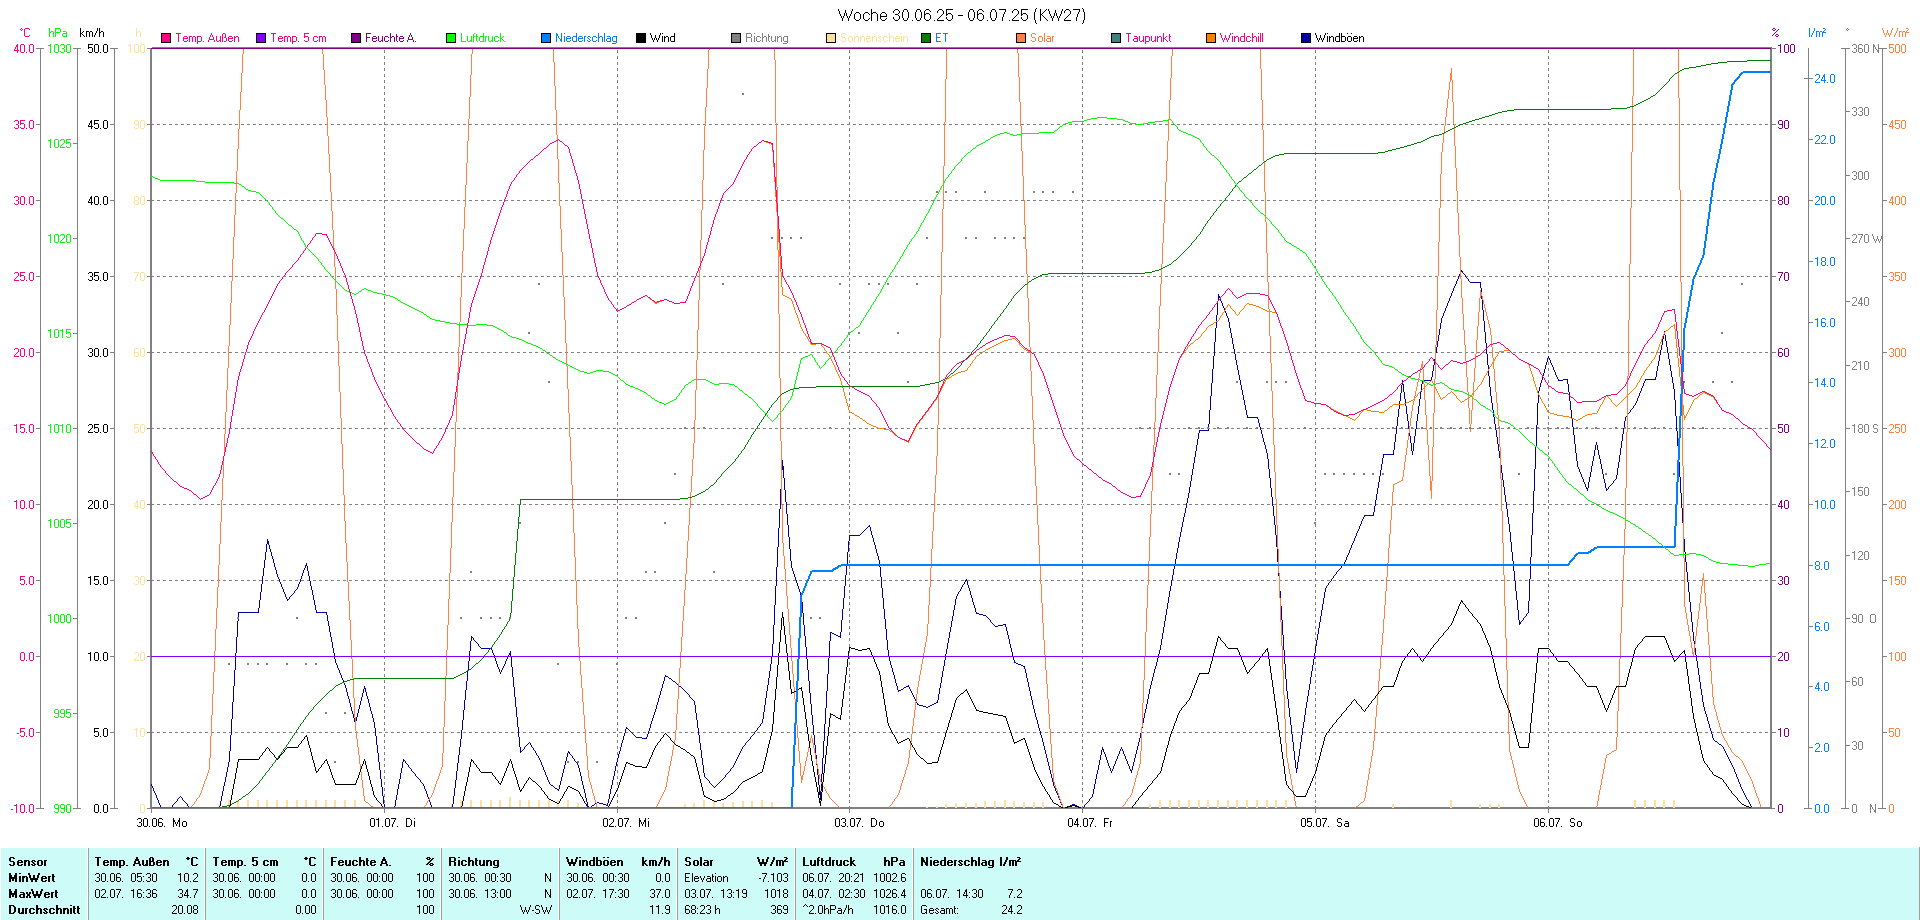
Task: Click the dark blue Windböen legend square
Action: pos(1306,38)
